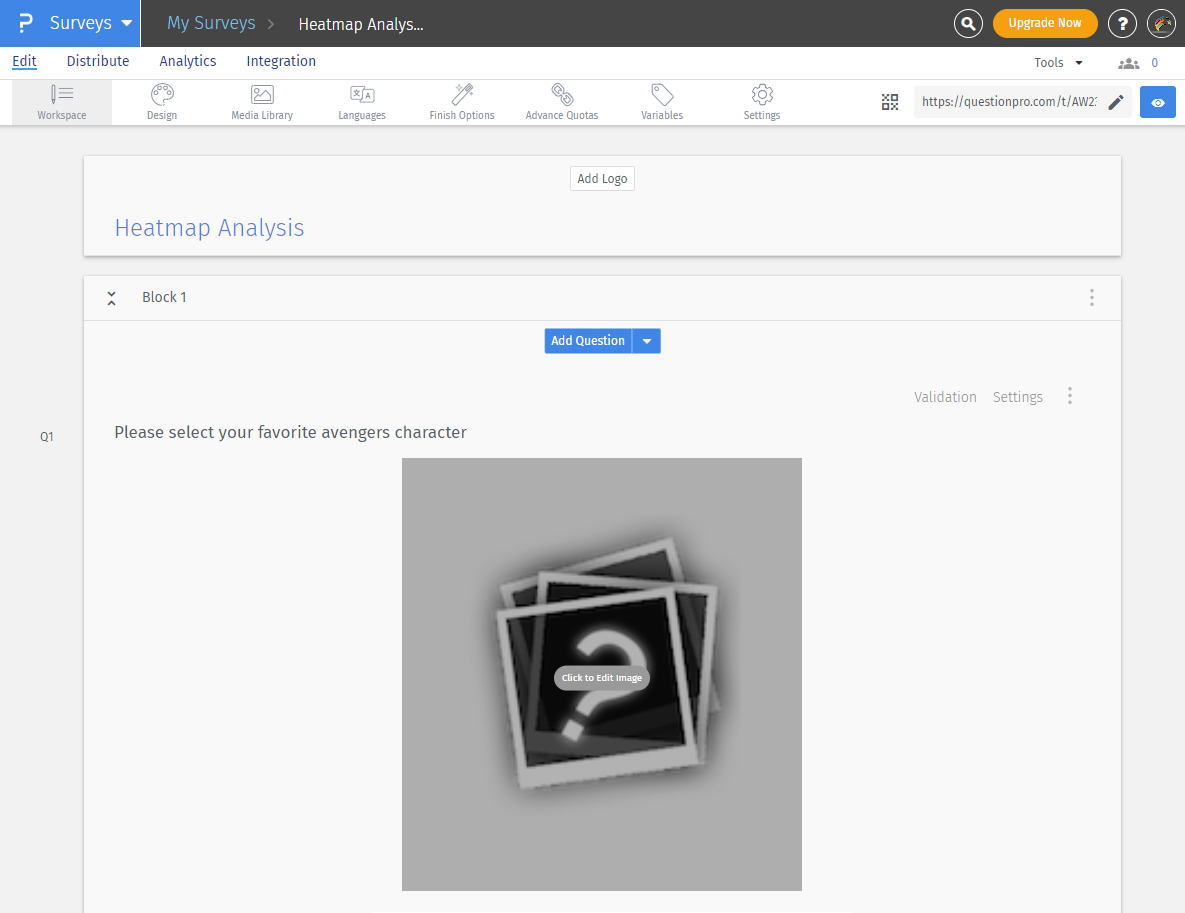
Task: Open the Add Question dropdown arrow
Action: (647, 340)
